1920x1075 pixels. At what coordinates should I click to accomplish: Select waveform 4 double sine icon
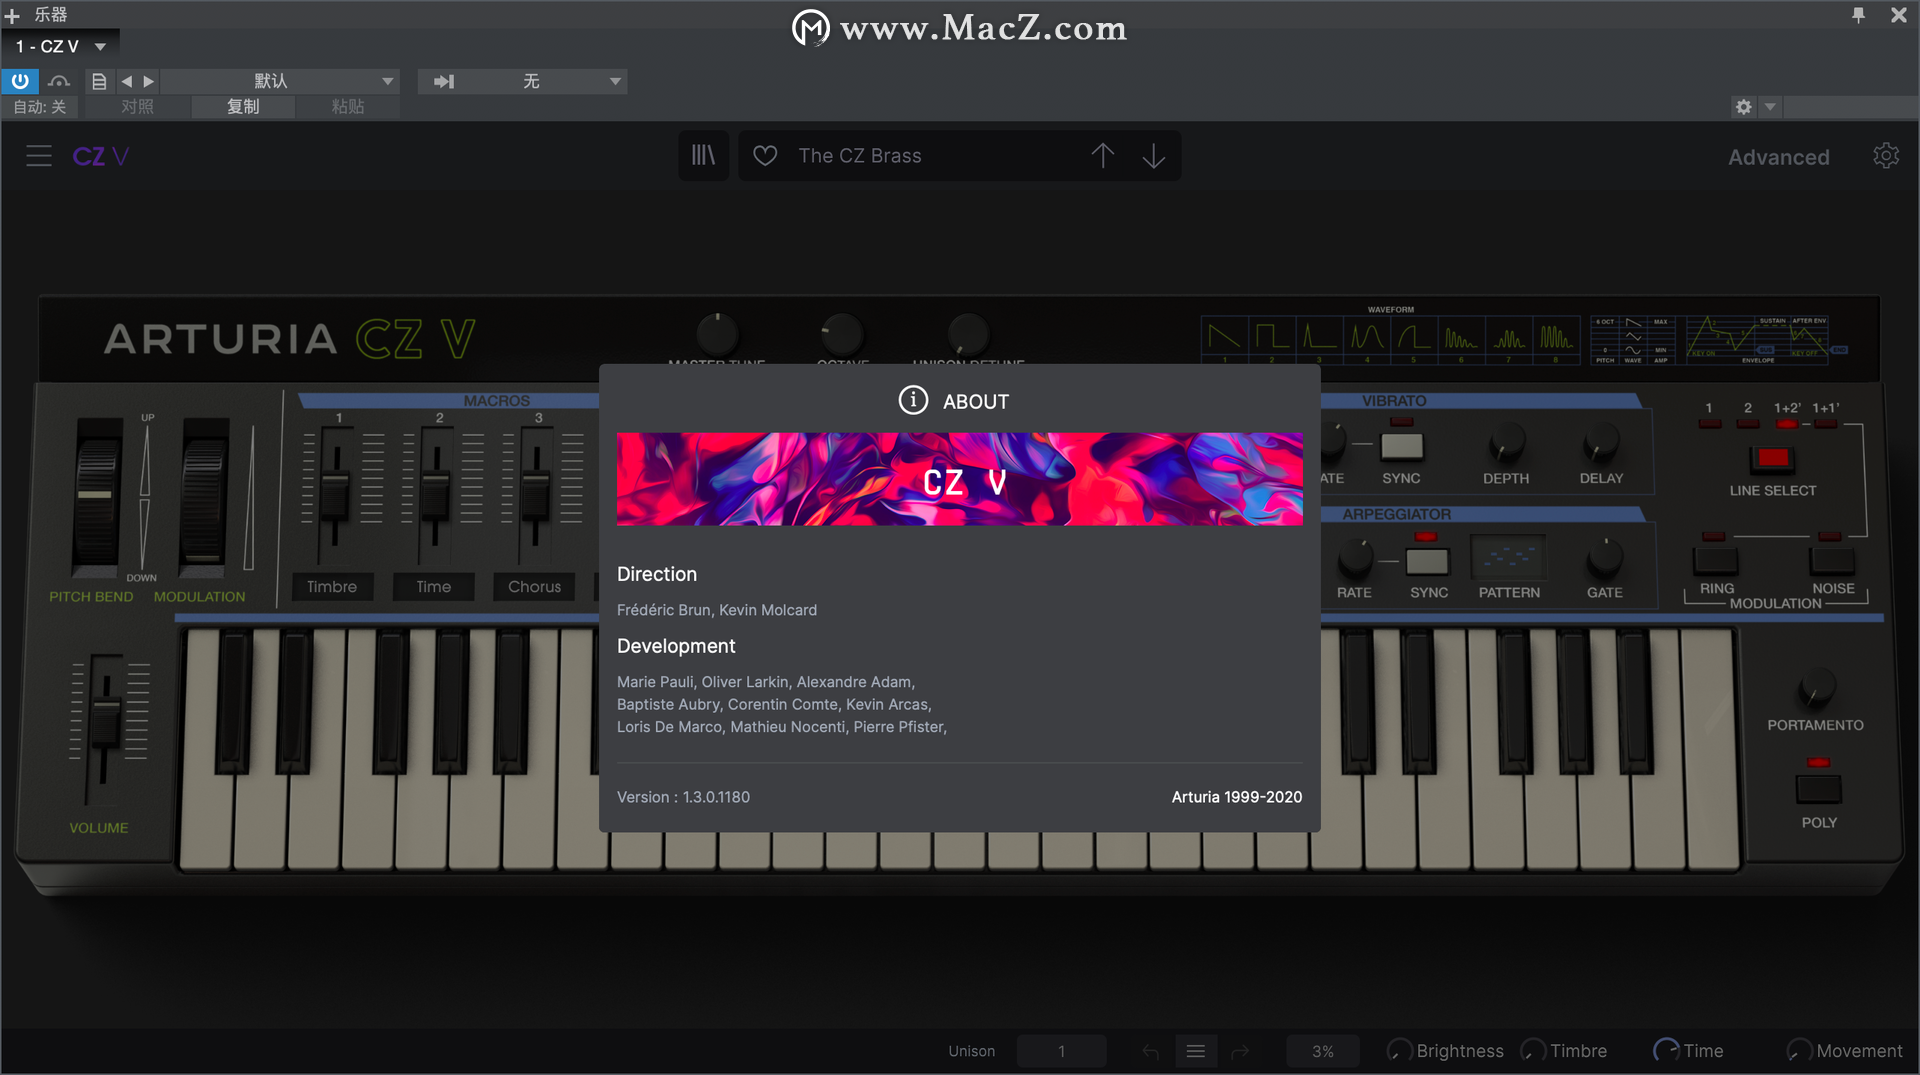(x=1367, y=337)
